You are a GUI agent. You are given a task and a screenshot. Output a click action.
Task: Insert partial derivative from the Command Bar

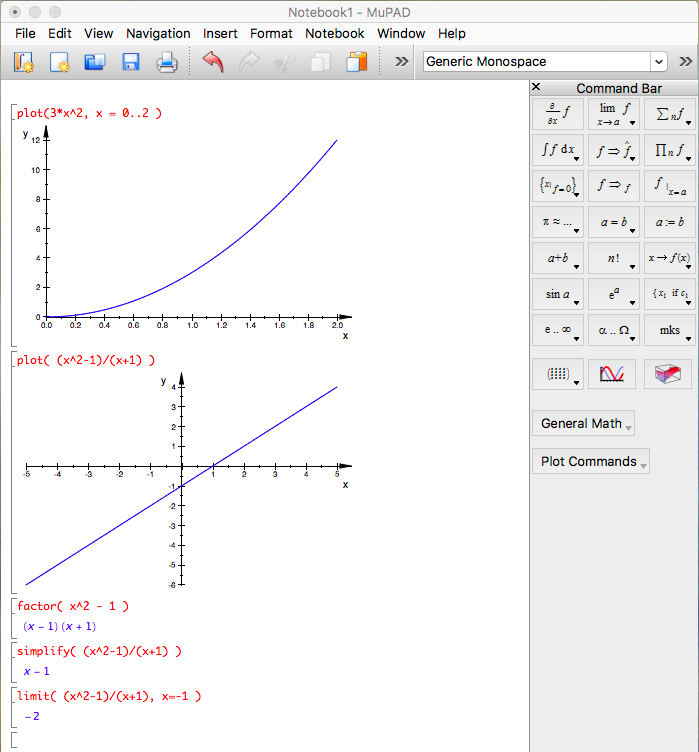(557, 114)
